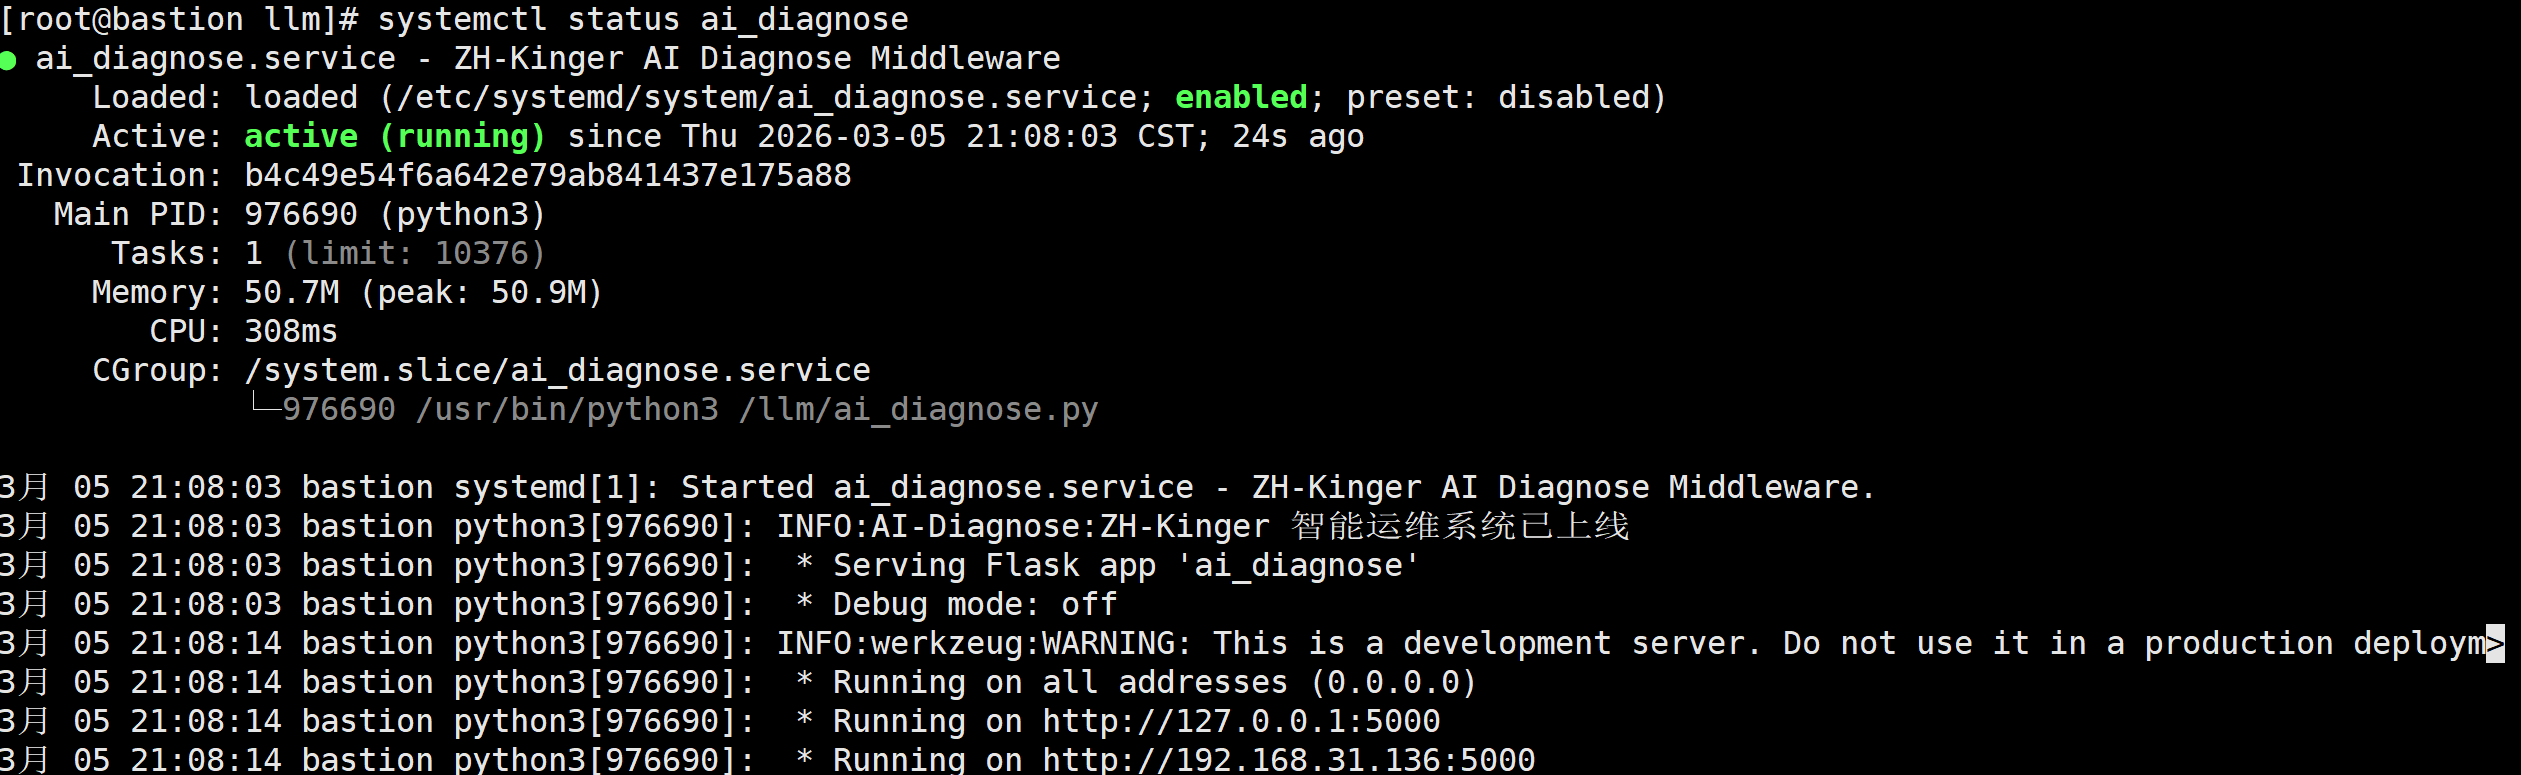2521x775 pixels.
Task: Click the Main PID 976690 value
Action: [301, 214]
